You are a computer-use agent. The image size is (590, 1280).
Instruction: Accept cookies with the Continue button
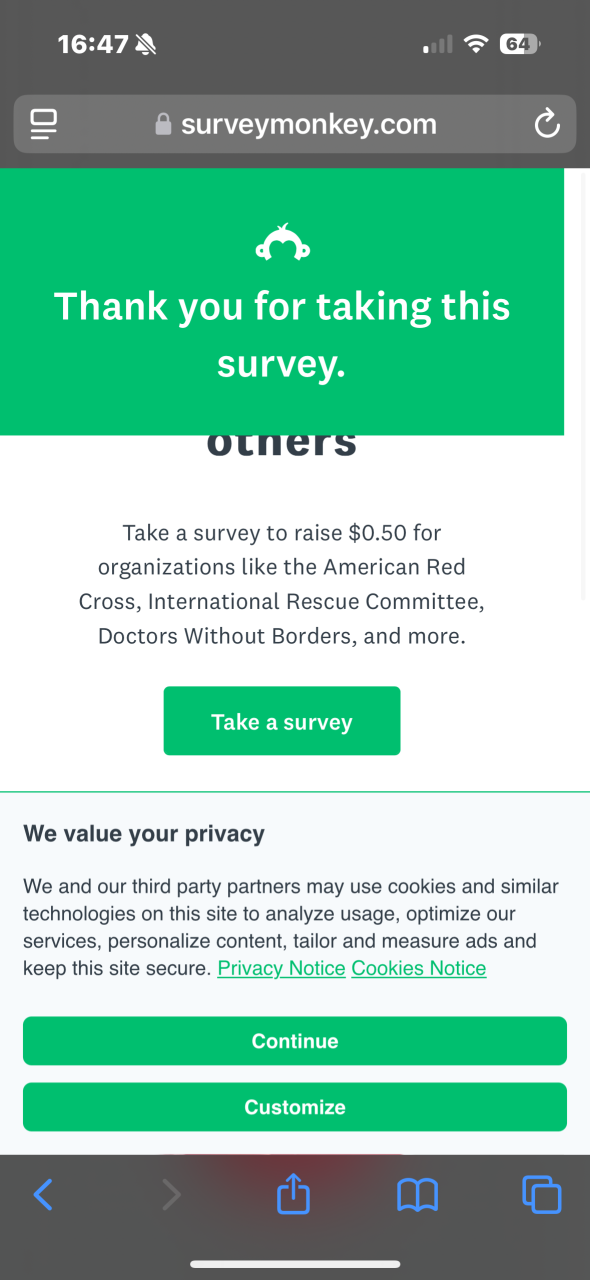[295, 1041]
